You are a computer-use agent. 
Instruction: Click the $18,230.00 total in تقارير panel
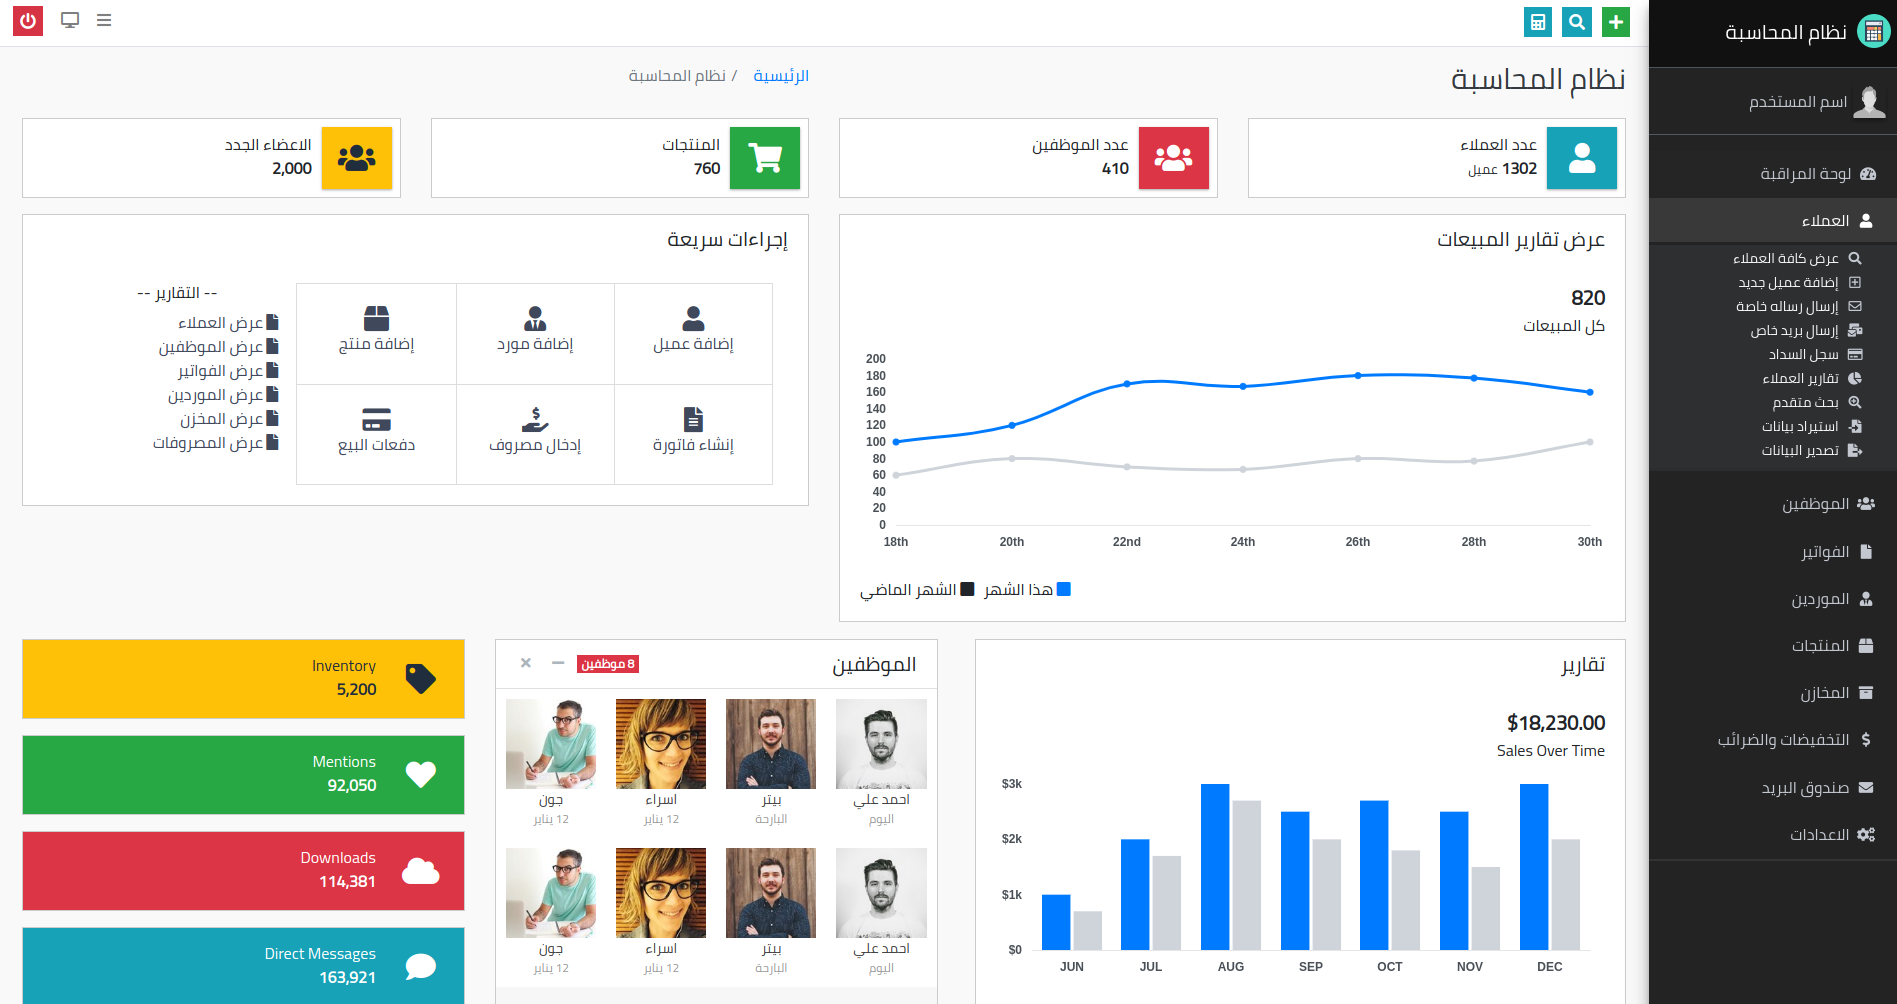click(x=1556, y=723)
